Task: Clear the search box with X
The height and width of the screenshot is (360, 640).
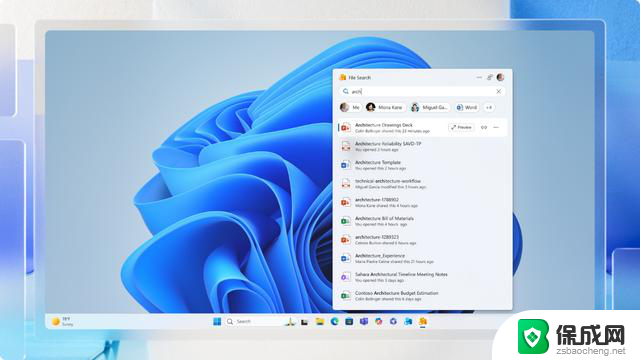Action: [498, 91]
